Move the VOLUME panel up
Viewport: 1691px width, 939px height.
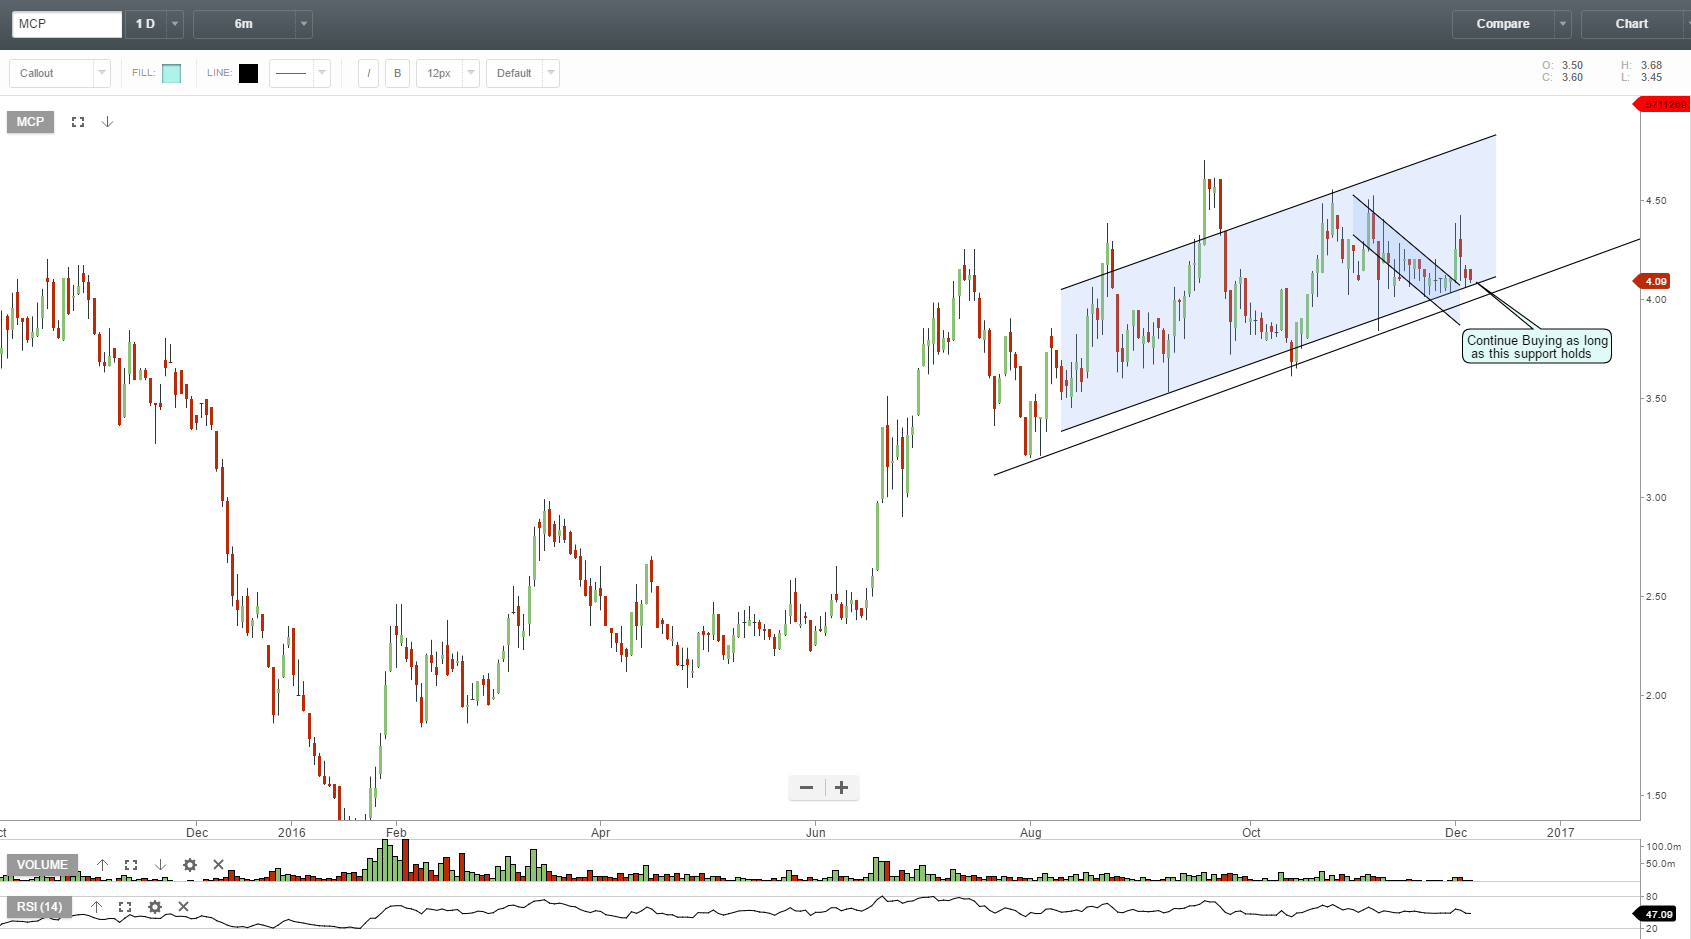click(x=102, y=865)
